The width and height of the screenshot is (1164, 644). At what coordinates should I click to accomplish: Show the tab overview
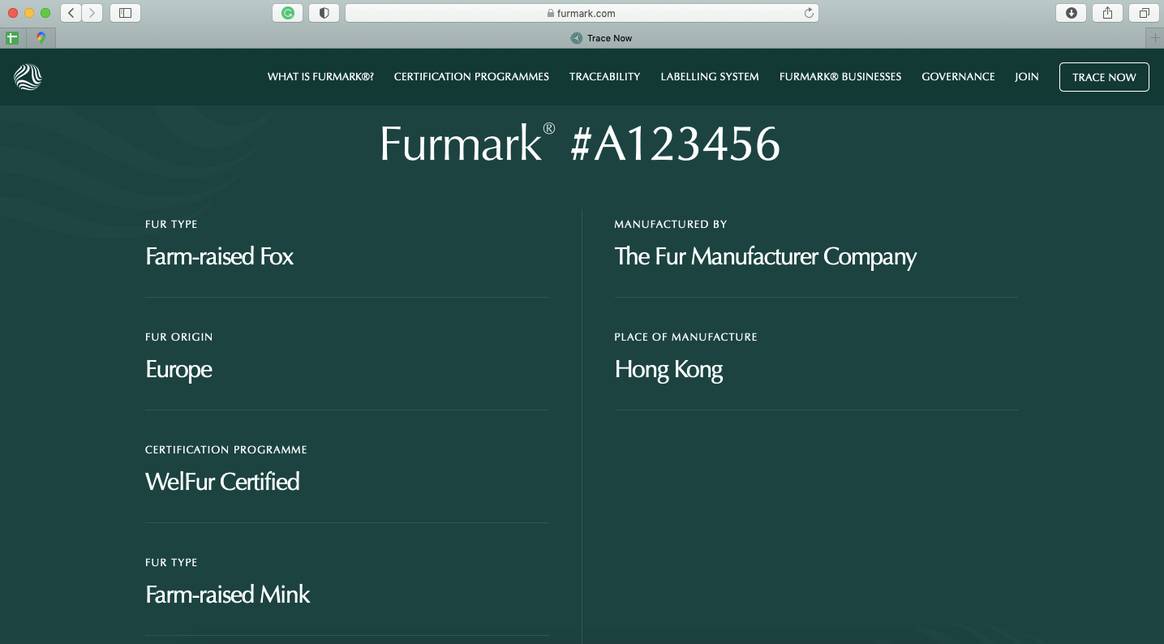click(1144, 13)
